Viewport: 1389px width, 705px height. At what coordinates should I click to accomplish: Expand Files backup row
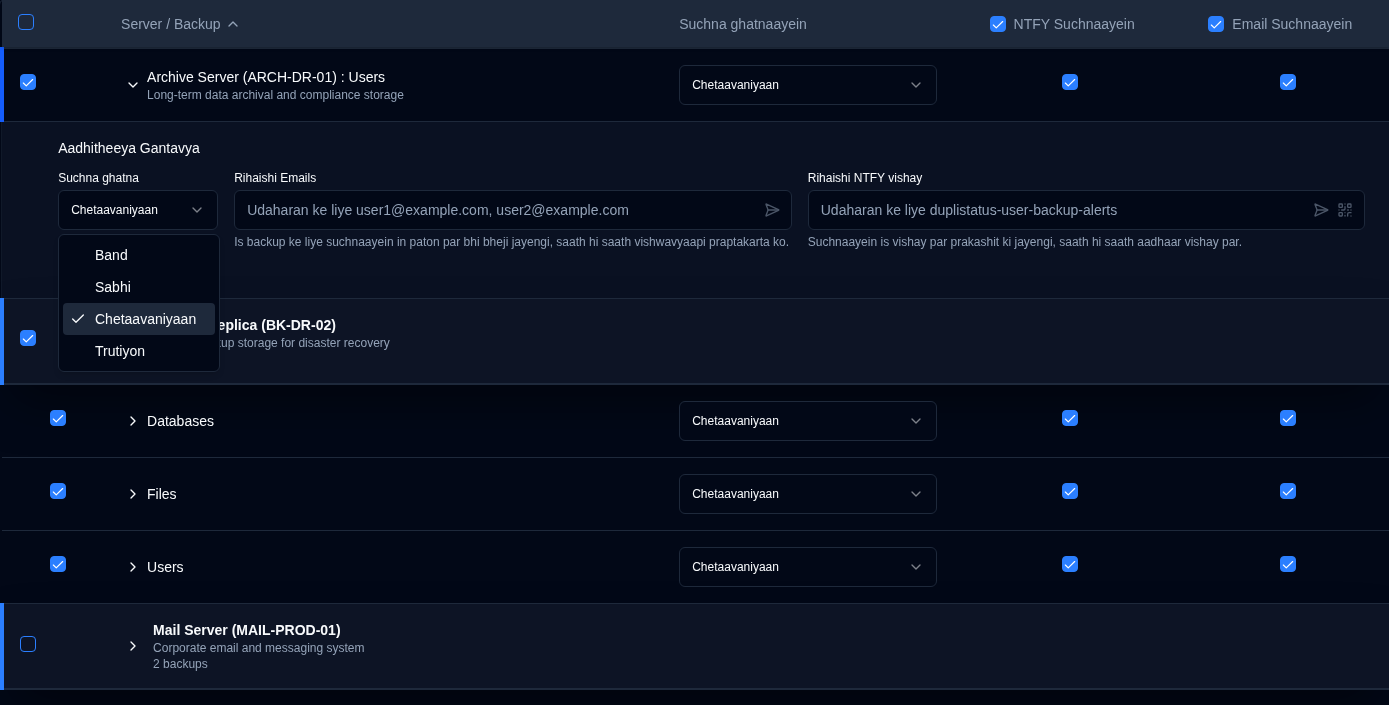pos(133,494)
